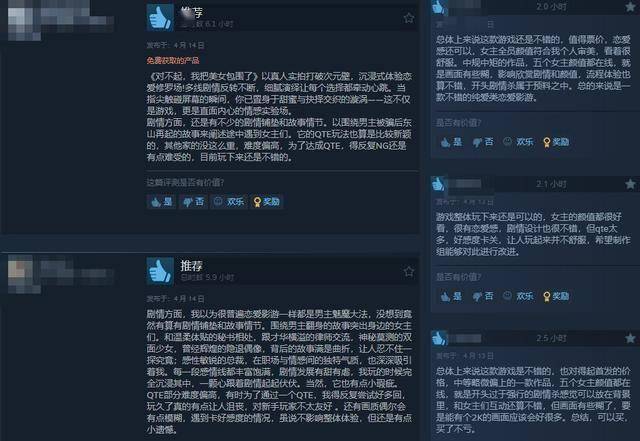Viewport: 640px width, 441px height.
Task: Give 奖励 to the first large review
Action: [267, 202]
